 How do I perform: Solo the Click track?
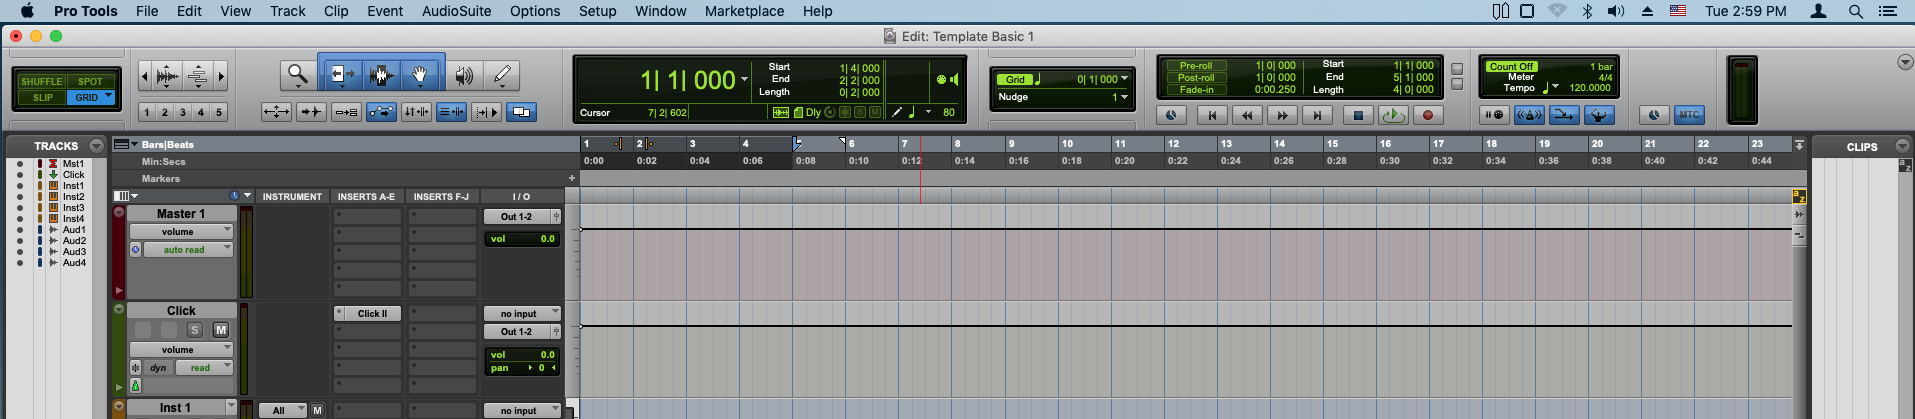tap(195, 330)
